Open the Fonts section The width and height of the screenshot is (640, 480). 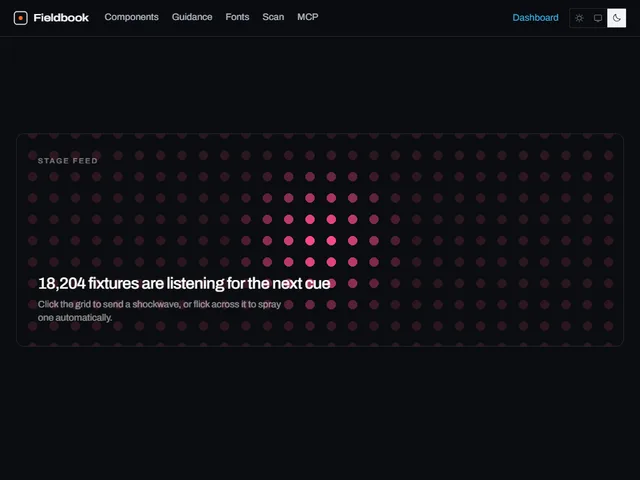[x=237, y=17]
